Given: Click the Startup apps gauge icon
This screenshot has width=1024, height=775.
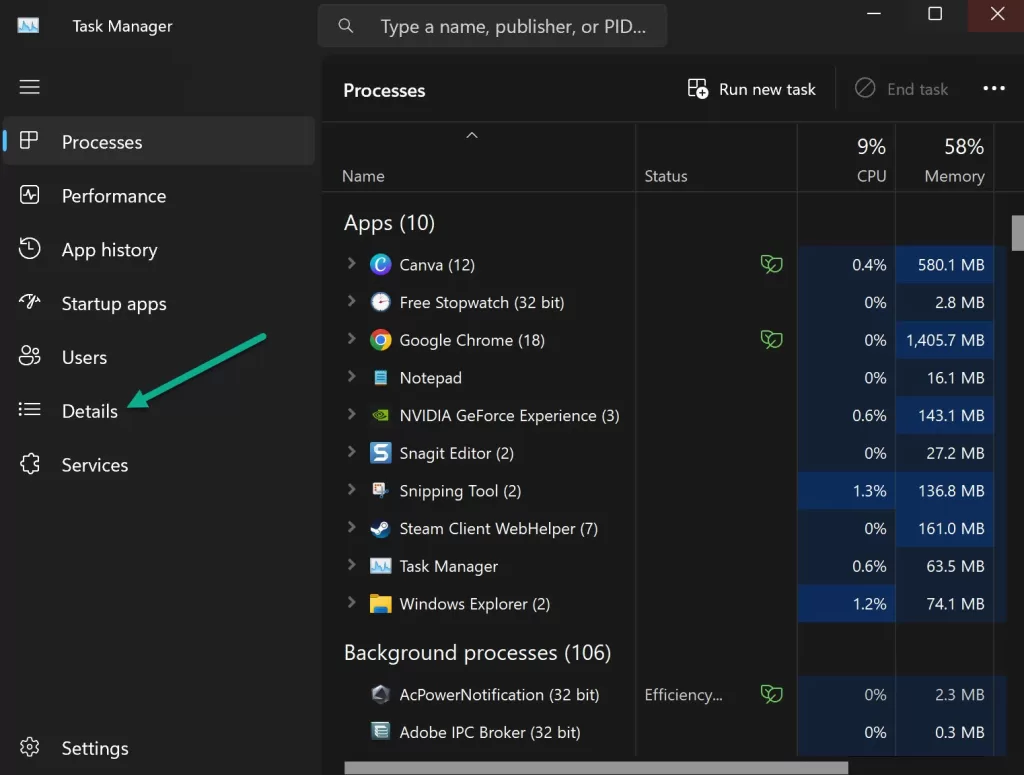Looking at the screenshot, I should (x=29, y=302).
